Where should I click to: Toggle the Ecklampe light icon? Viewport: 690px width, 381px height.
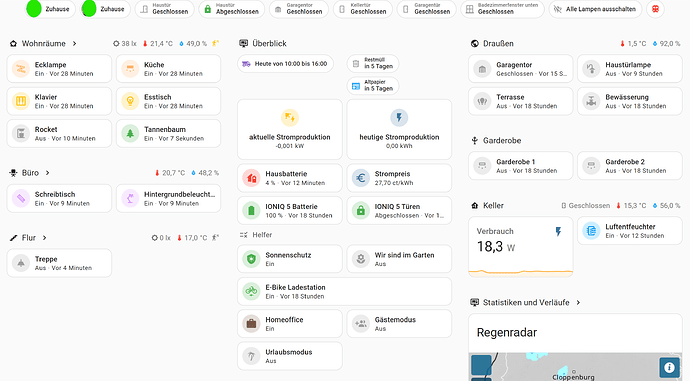[21, 69]
